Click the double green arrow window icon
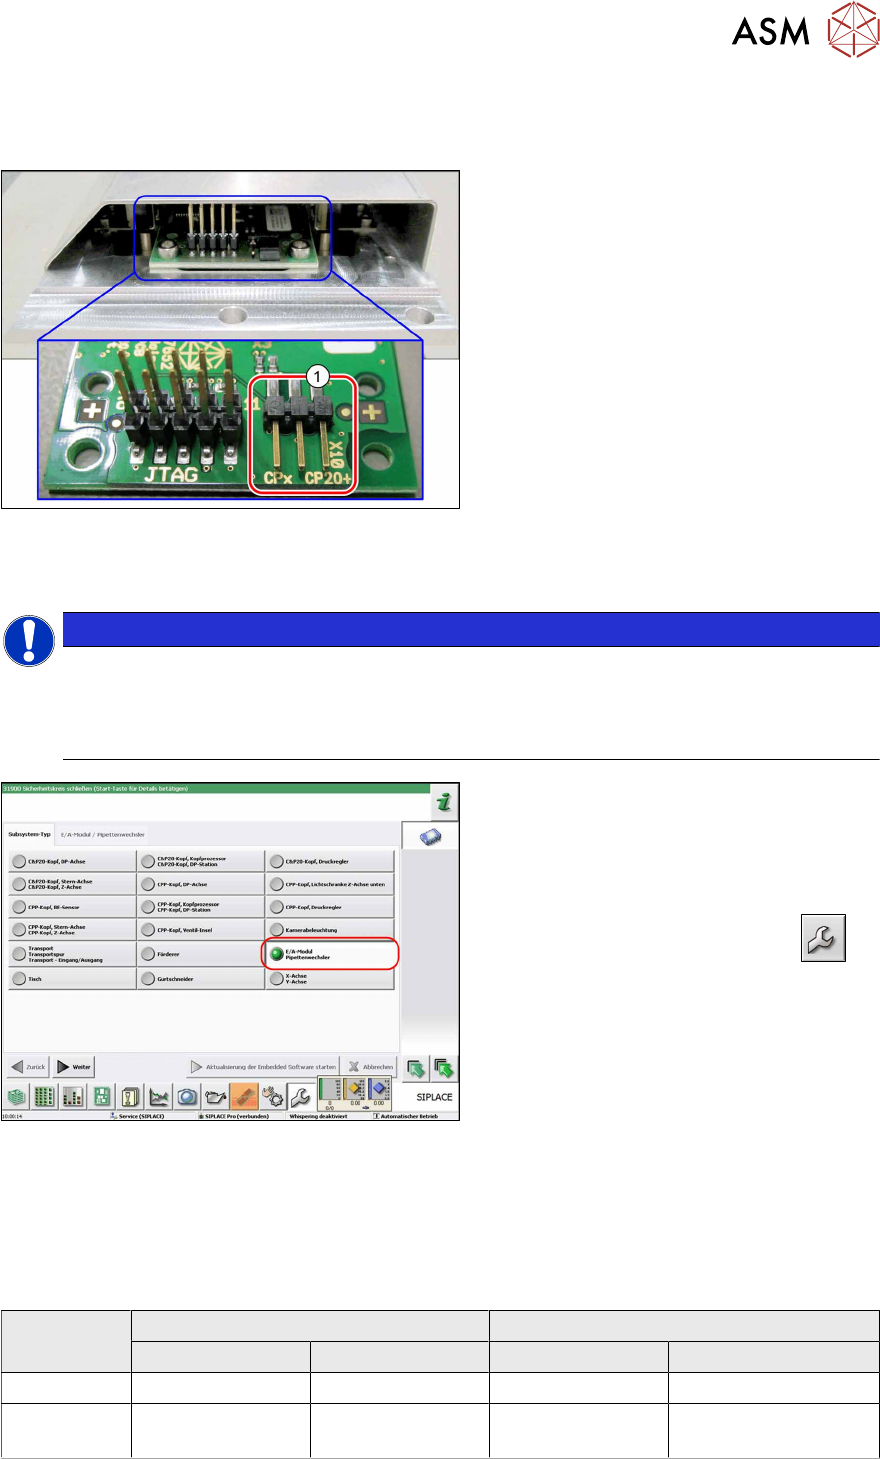 pyautogui.click(x=444, y=1068)
